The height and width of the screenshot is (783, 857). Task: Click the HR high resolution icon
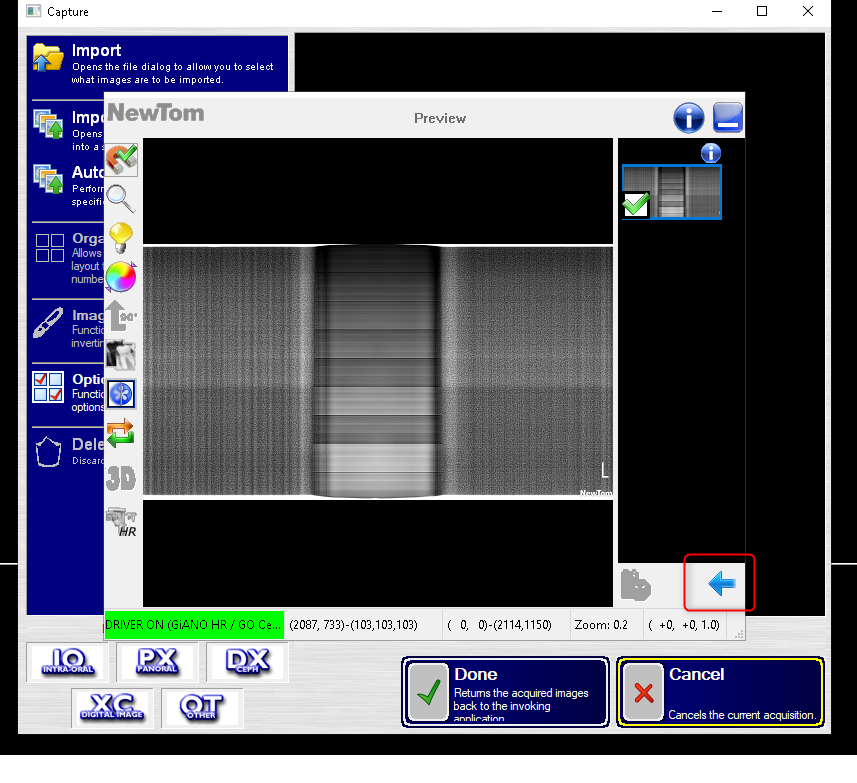pos(121,522)
